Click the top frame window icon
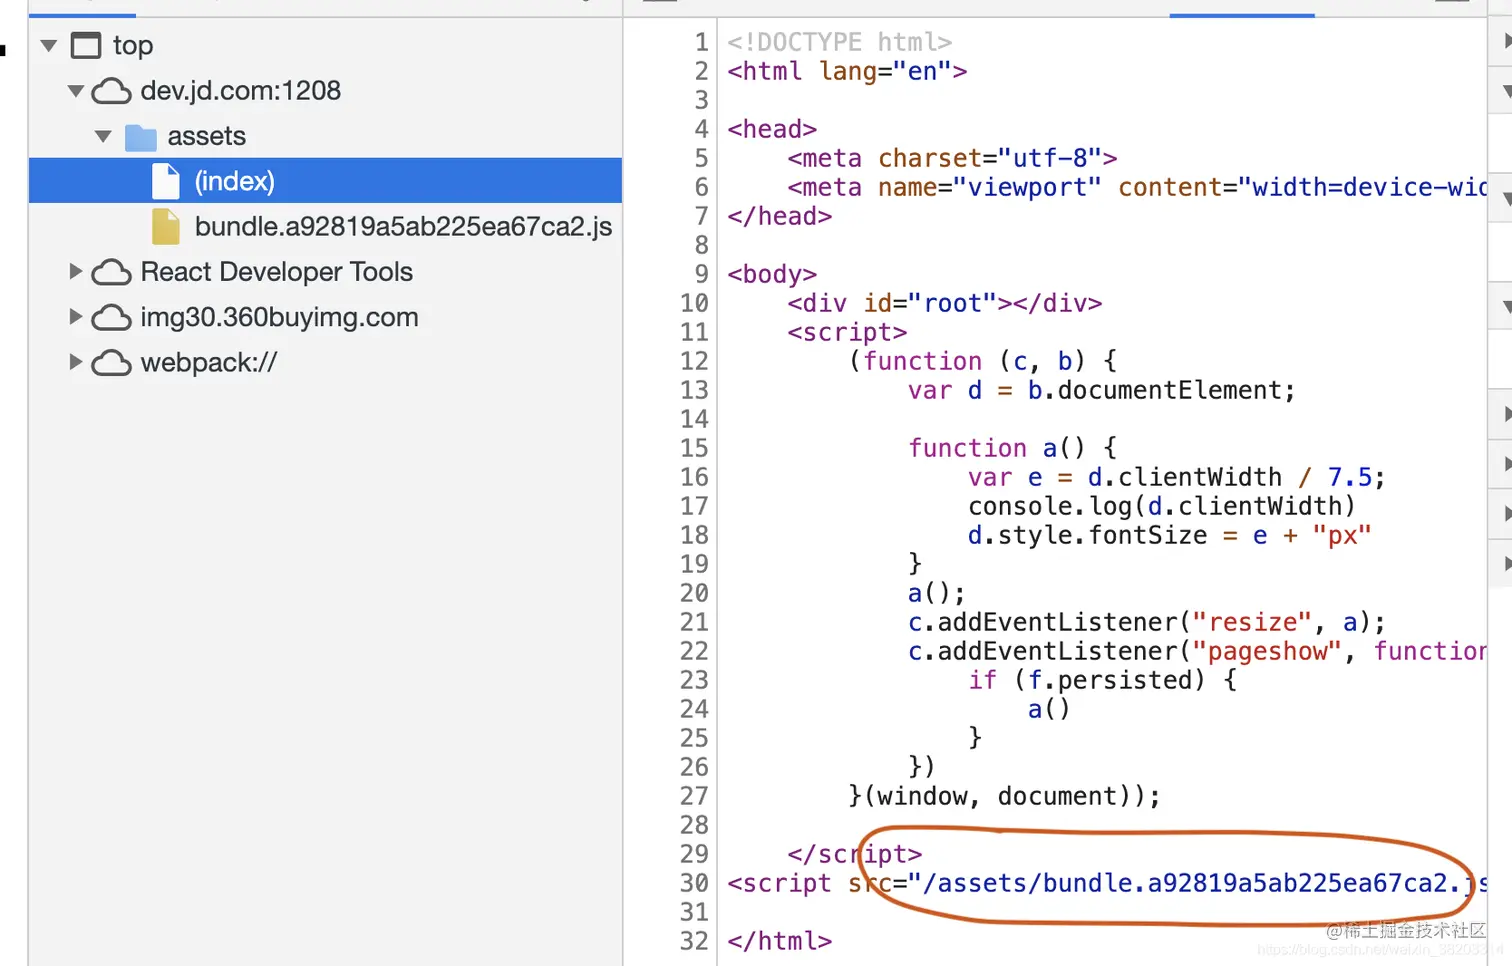Screen dimensions: 1512x966 pos(86,45)
